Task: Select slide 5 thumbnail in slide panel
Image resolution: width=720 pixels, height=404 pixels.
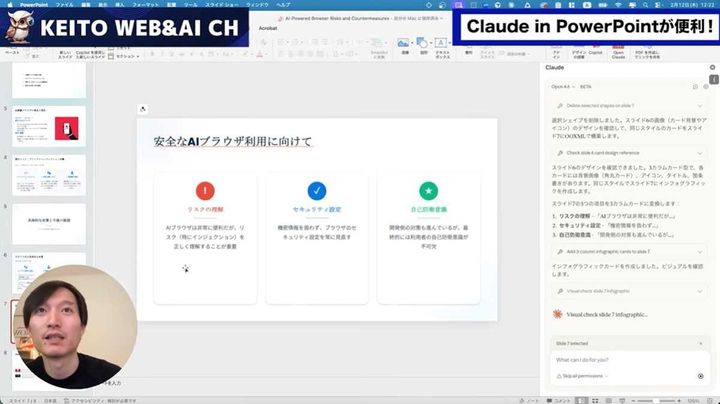Action: tap(49, 224)
